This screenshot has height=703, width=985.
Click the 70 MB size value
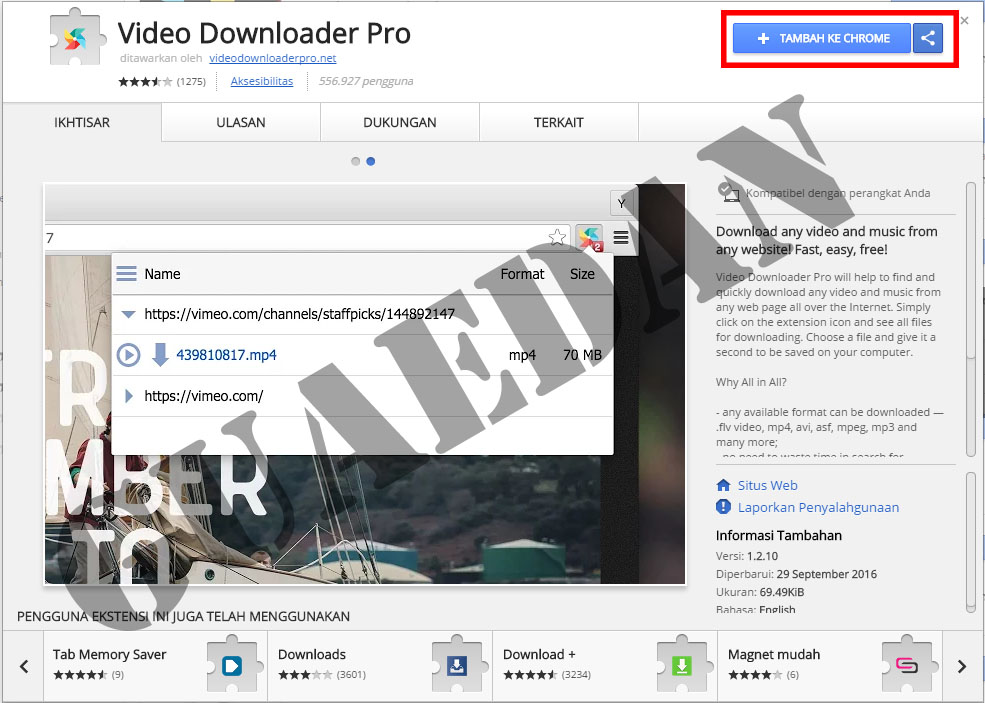[582, 355]
